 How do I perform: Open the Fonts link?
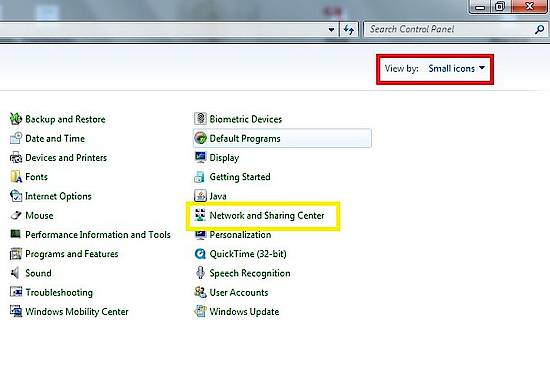click(36, 177)
